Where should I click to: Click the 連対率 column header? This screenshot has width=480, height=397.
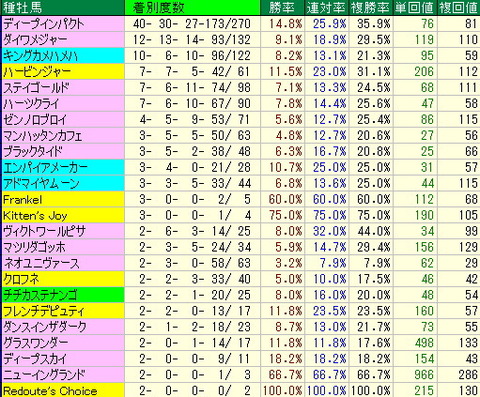pos(326,8)
